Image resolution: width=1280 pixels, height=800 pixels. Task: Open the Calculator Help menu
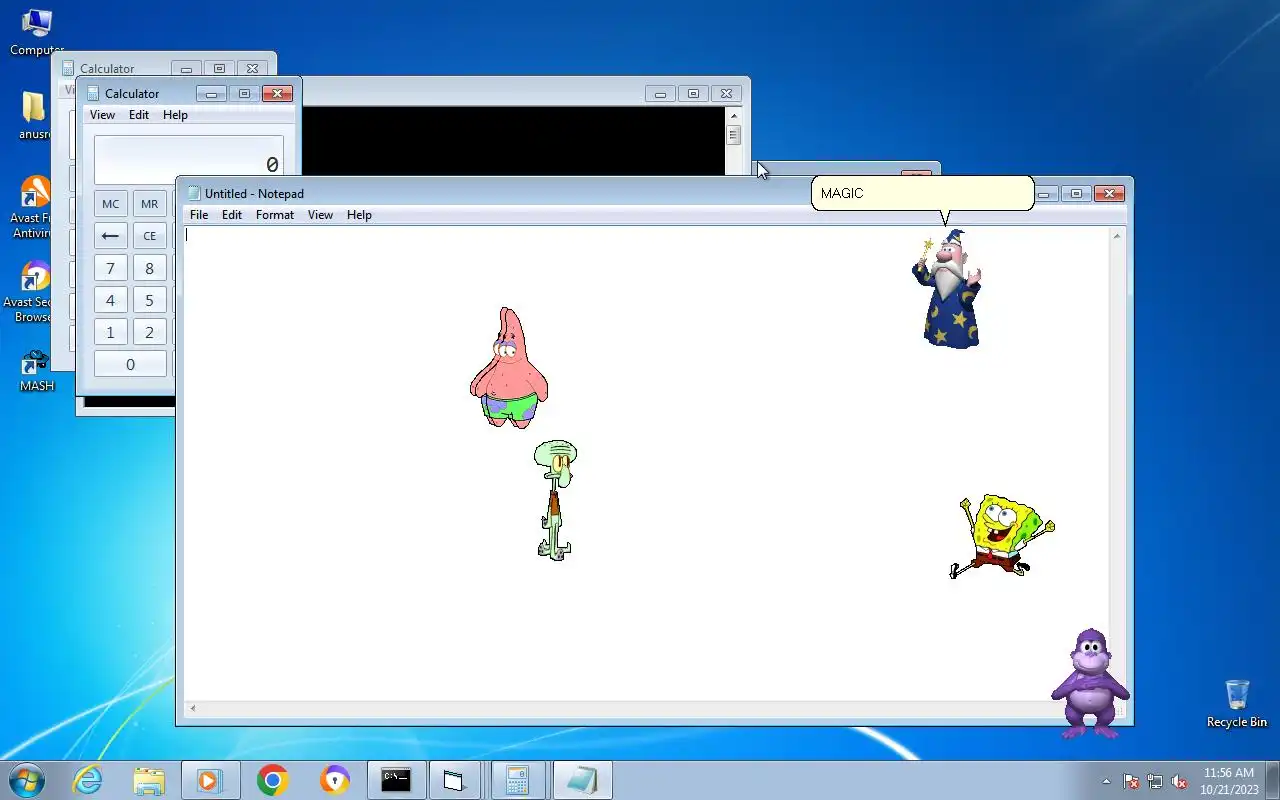[175, 115]
